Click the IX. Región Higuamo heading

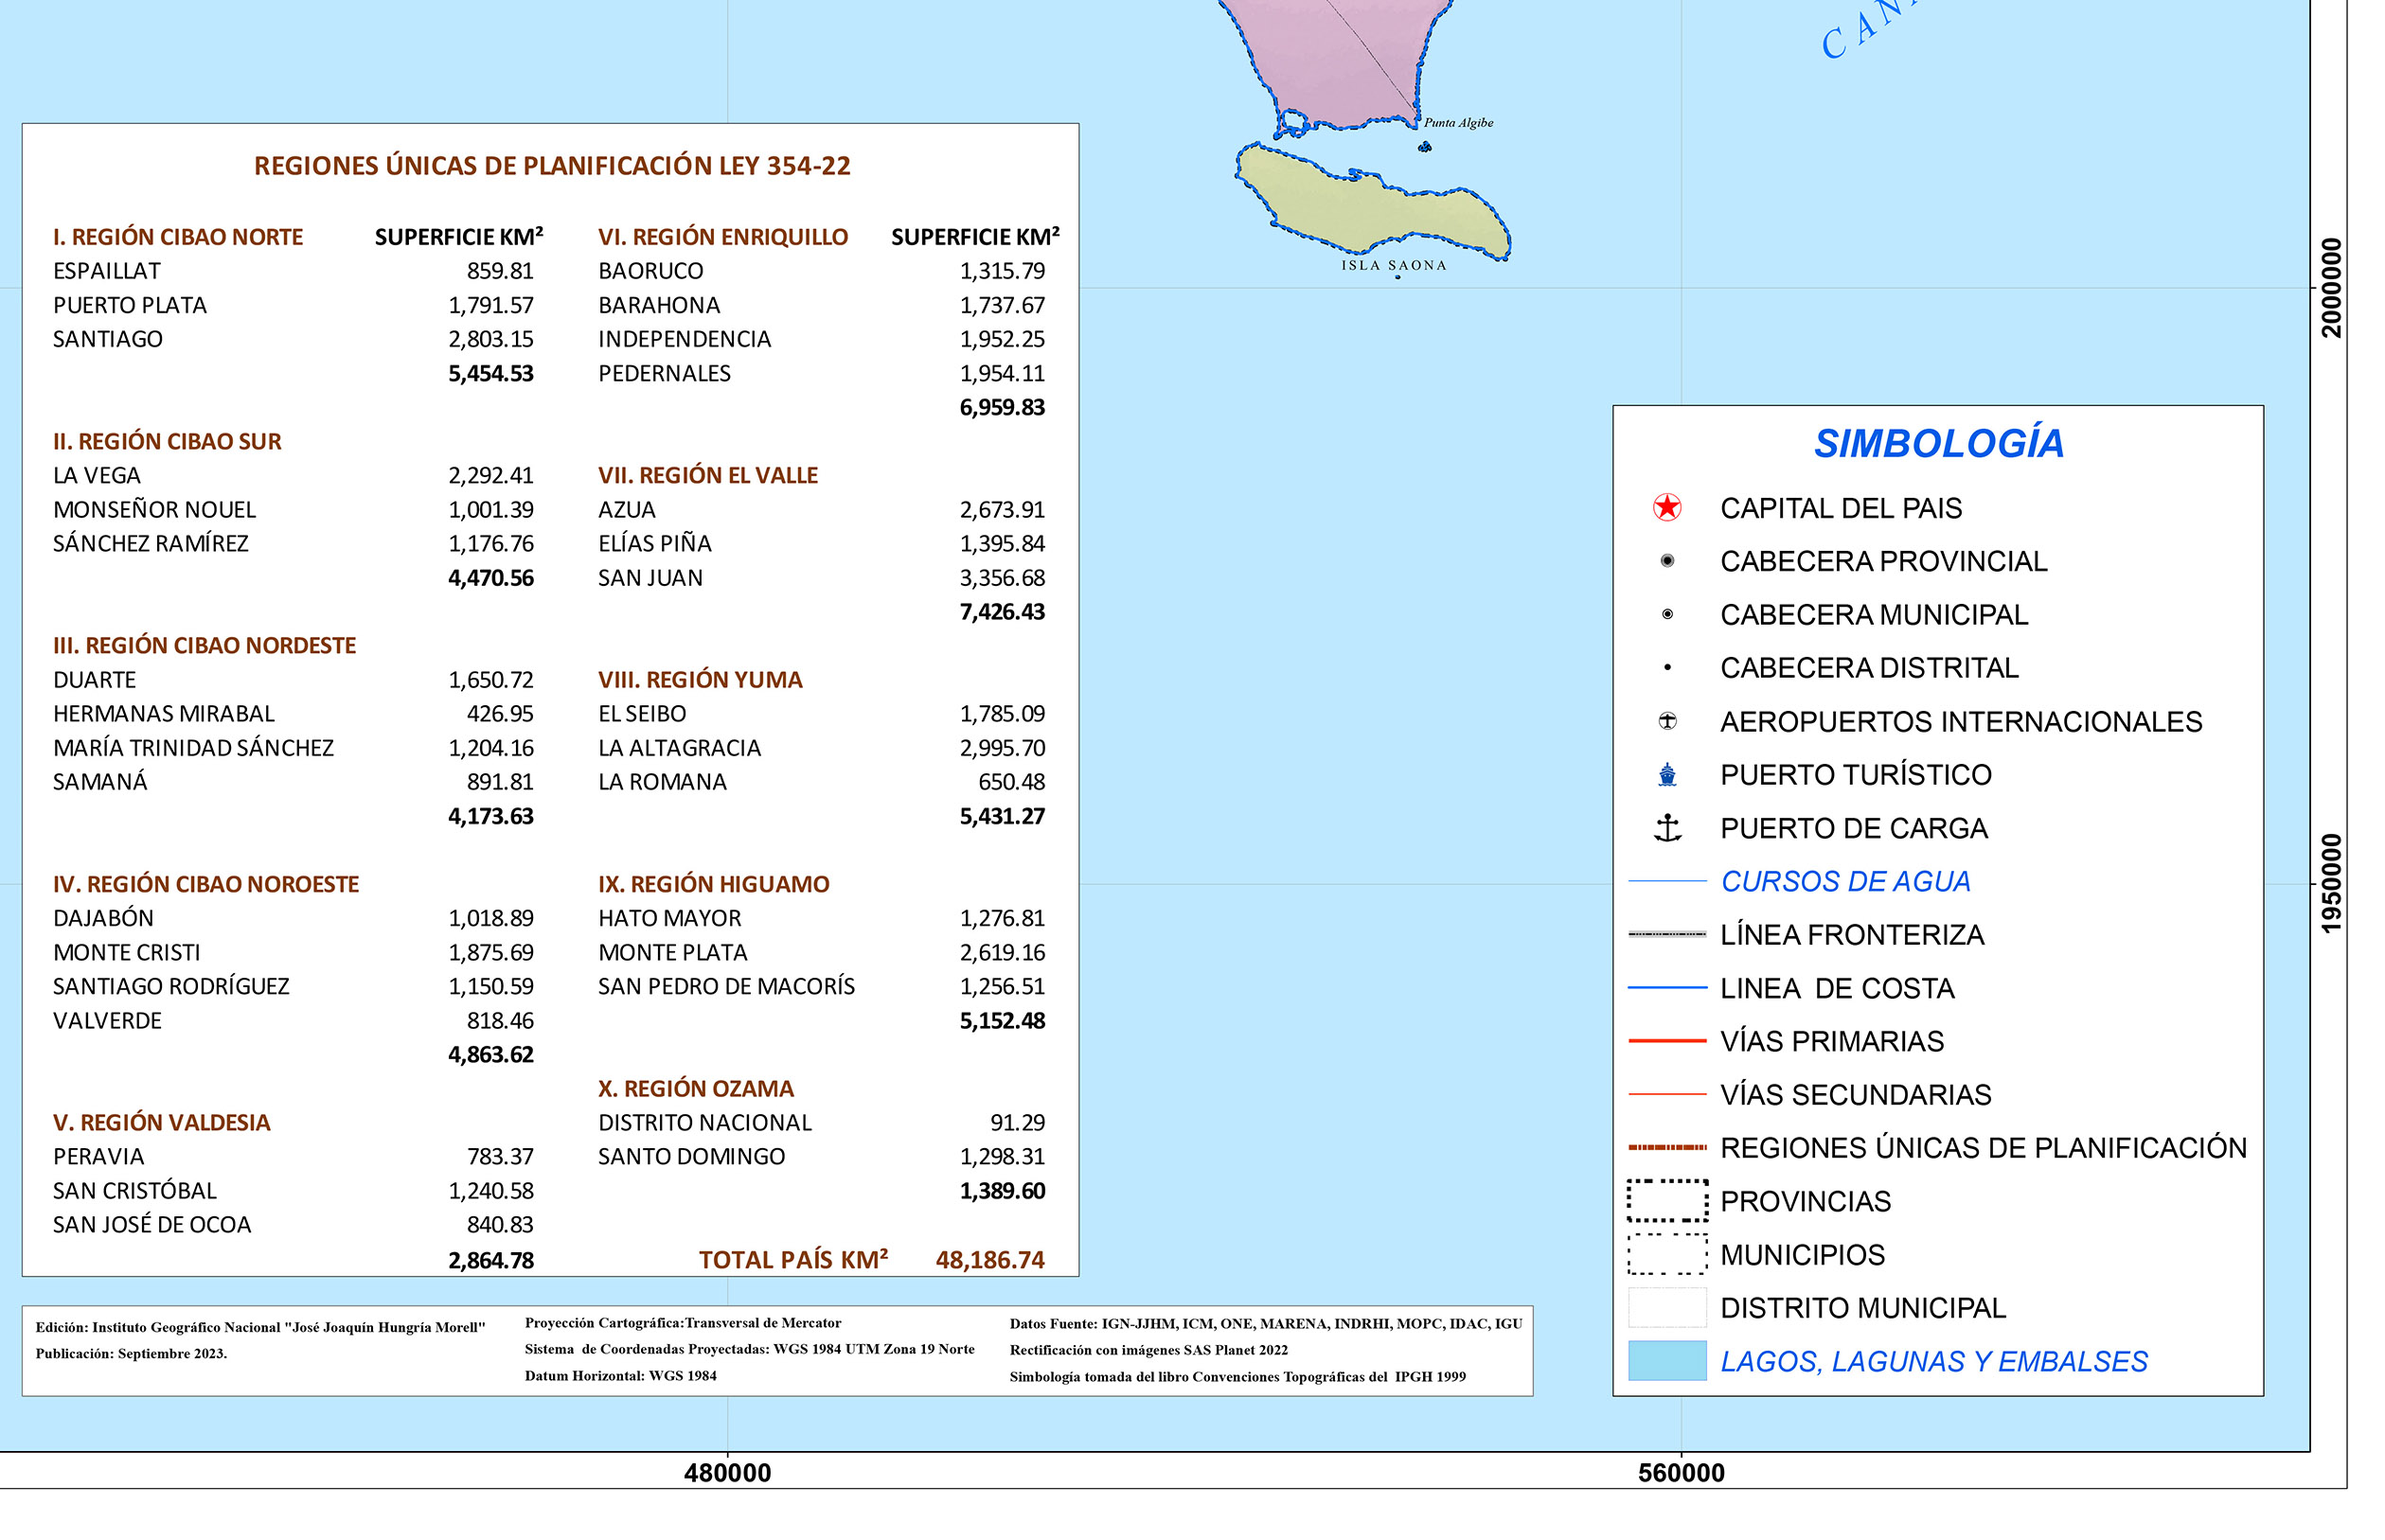(x=714, y=885)
